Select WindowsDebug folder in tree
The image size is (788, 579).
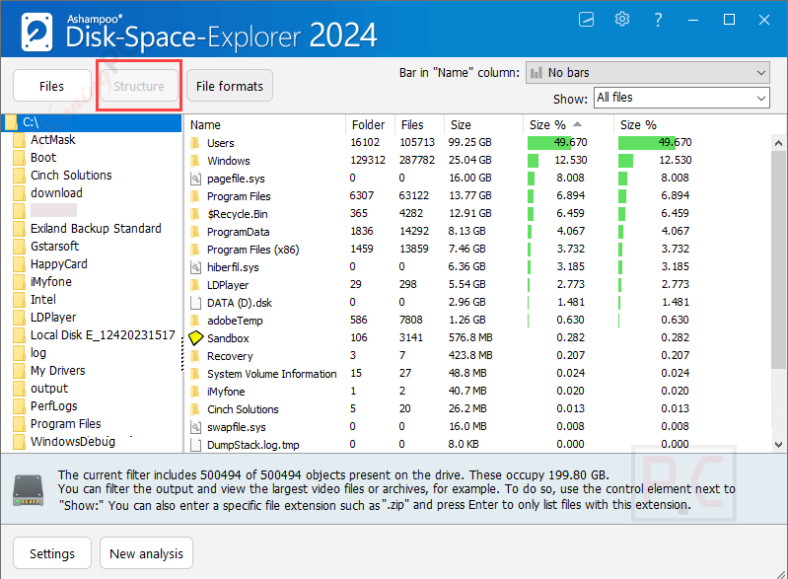coord(72,442)
